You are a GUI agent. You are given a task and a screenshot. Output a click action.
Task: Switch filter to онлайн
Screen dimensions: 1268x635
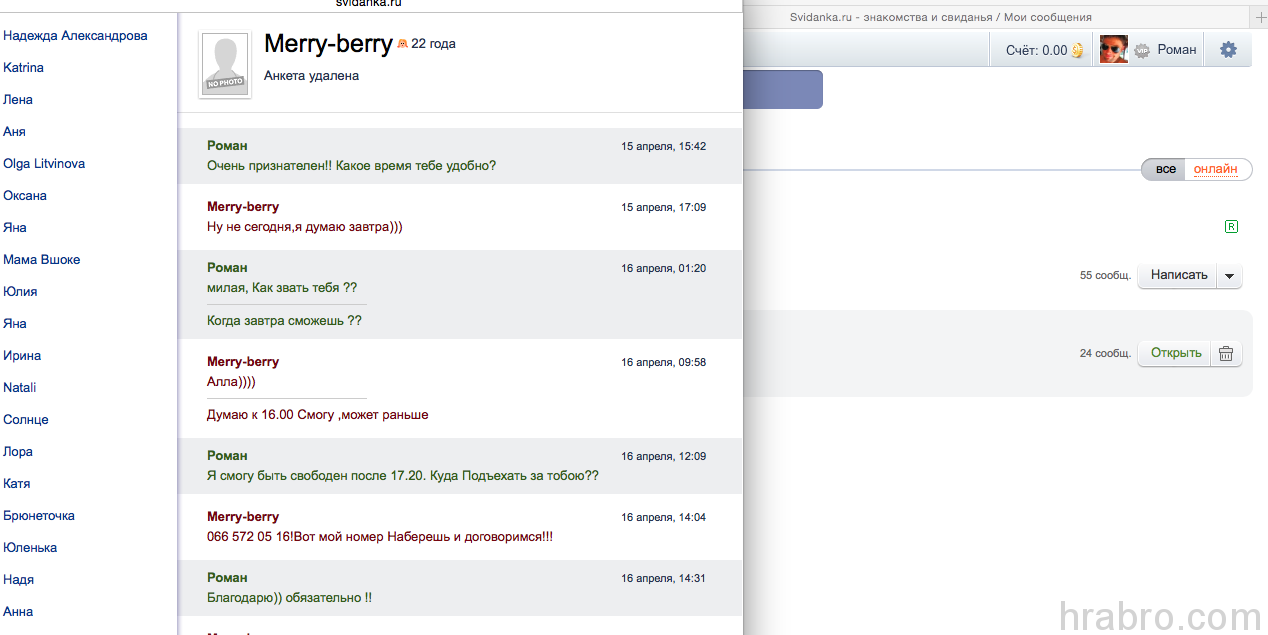(x=1216, y=169)
